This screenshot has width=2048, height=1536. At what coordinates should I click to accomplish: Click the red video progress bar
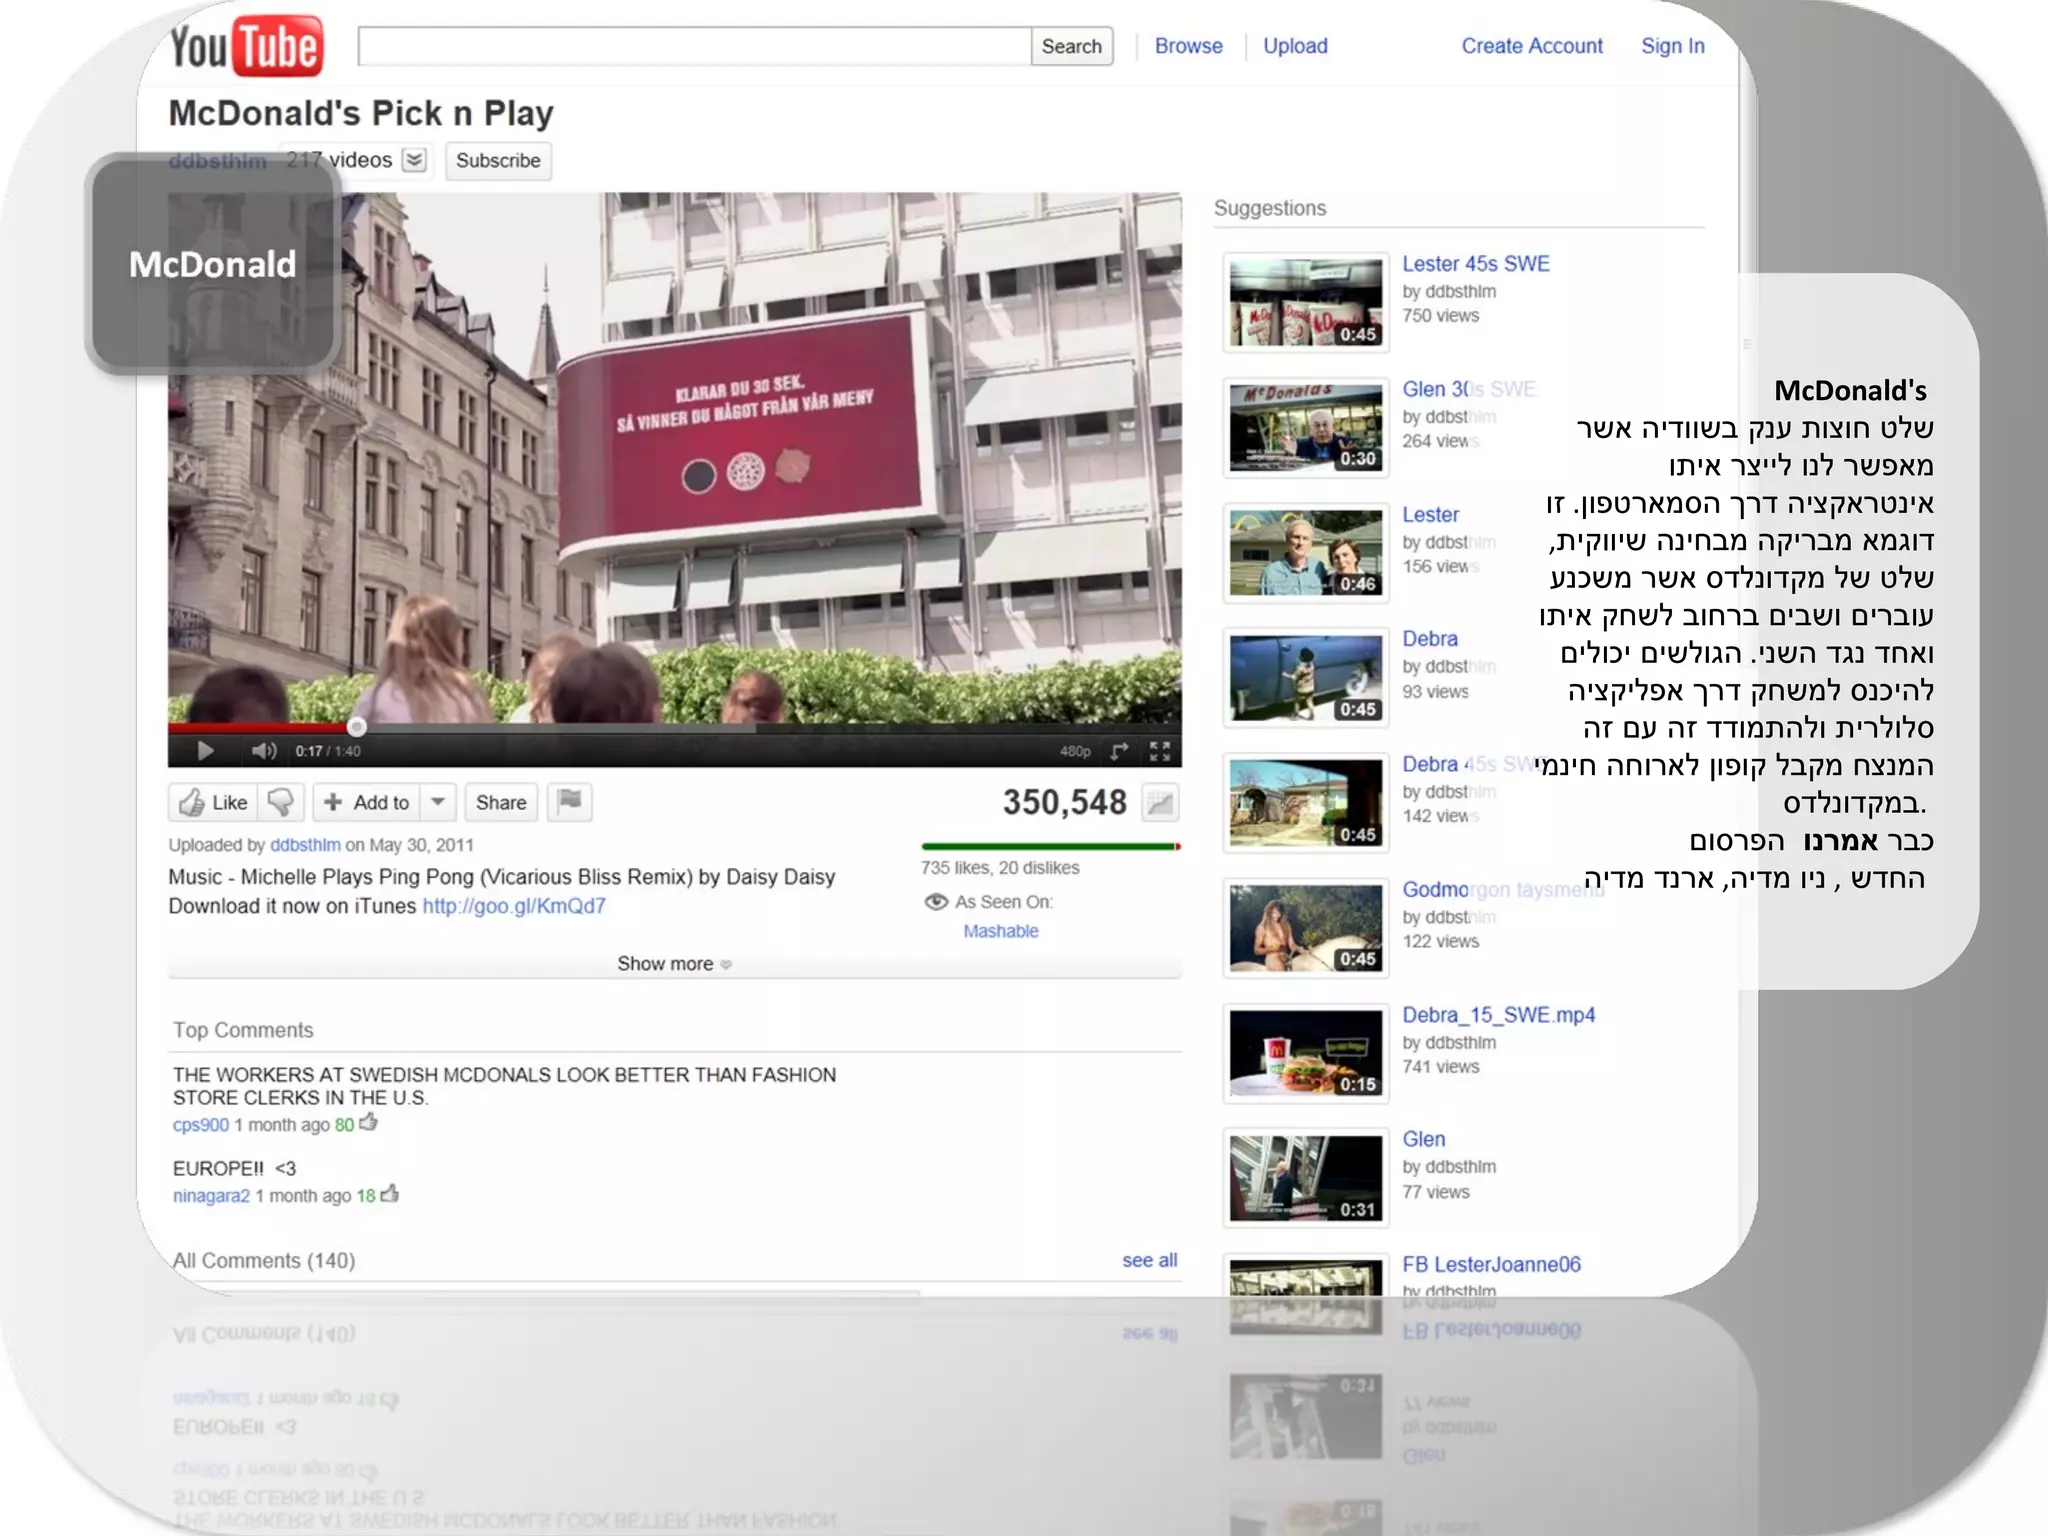[x=260, y=727]
